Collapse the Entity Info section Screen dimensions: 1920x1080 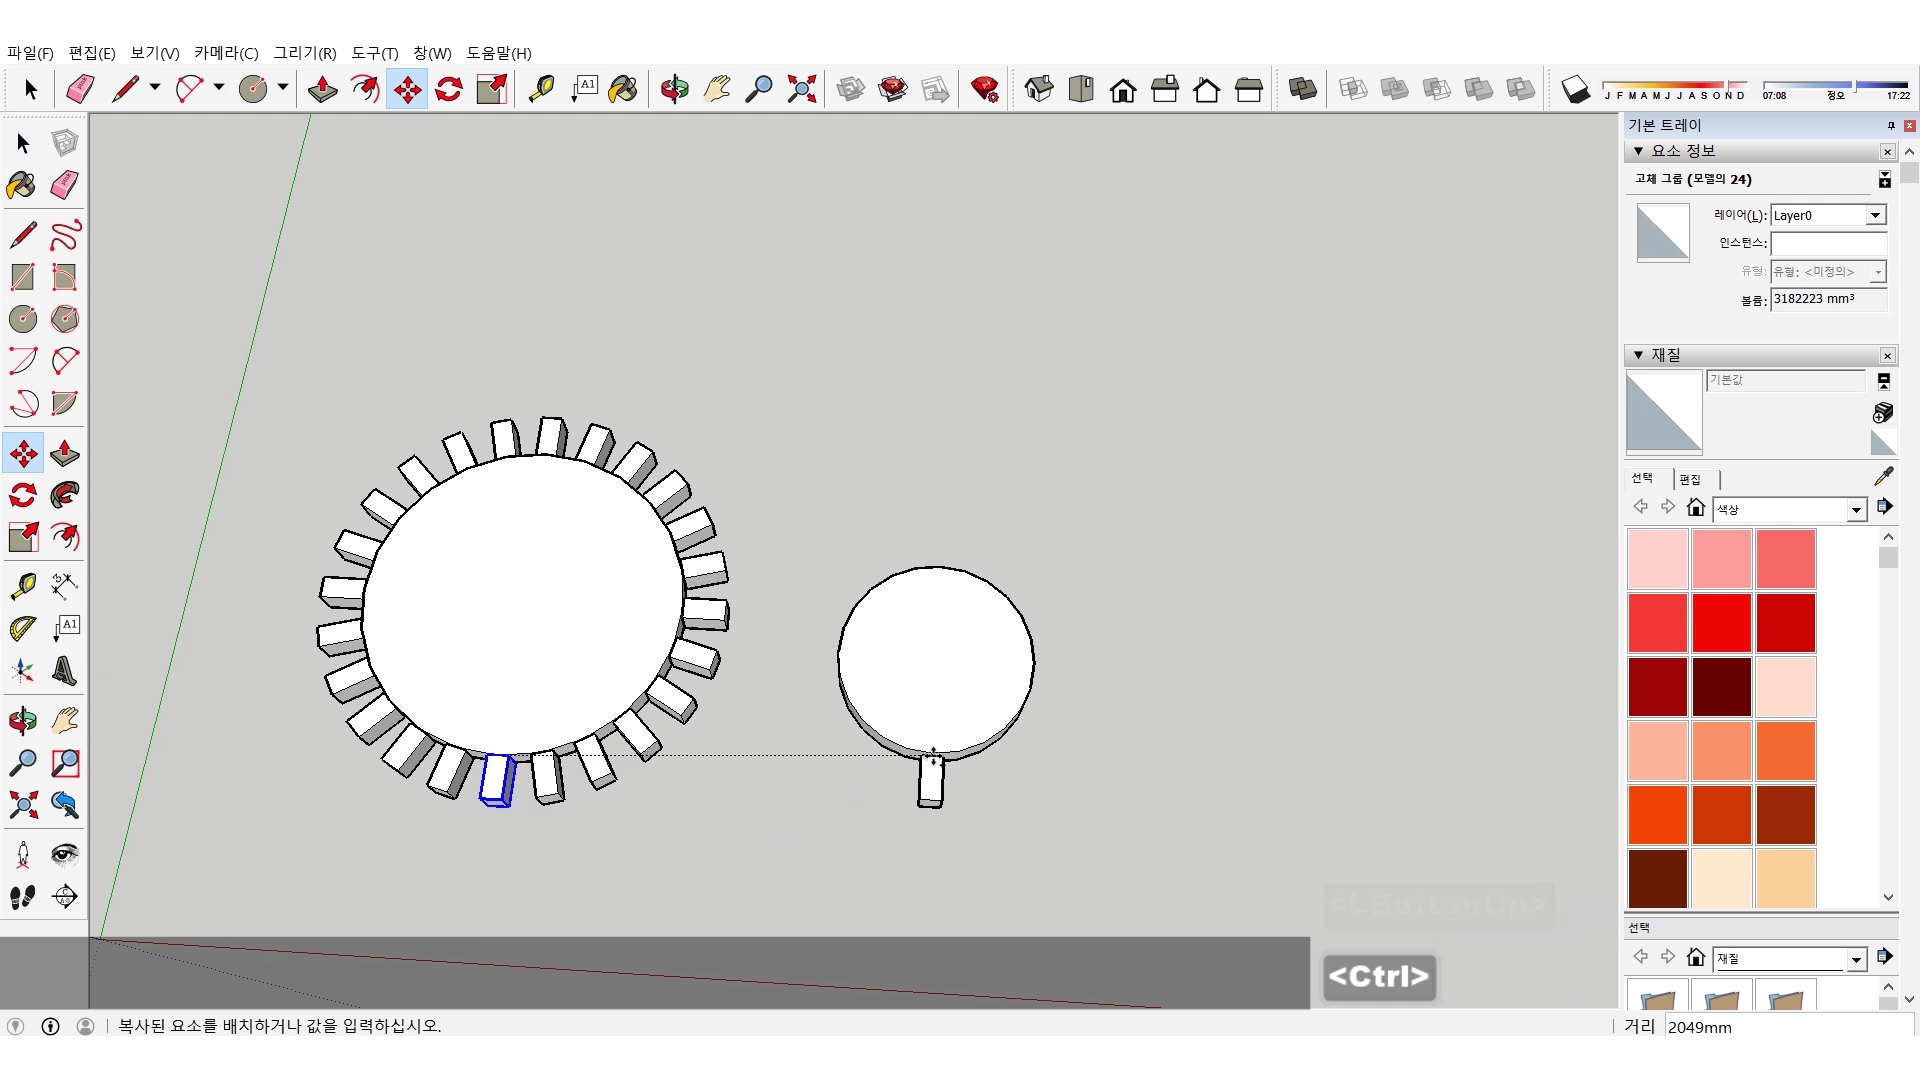click(x=1638, y=151)
